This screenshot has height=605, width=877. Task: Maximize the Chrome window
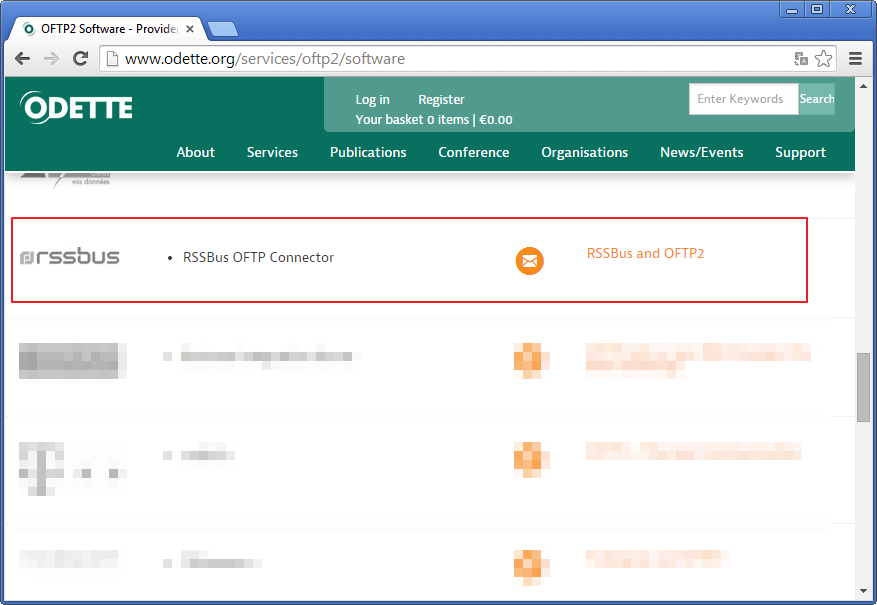tap(817, 10)
